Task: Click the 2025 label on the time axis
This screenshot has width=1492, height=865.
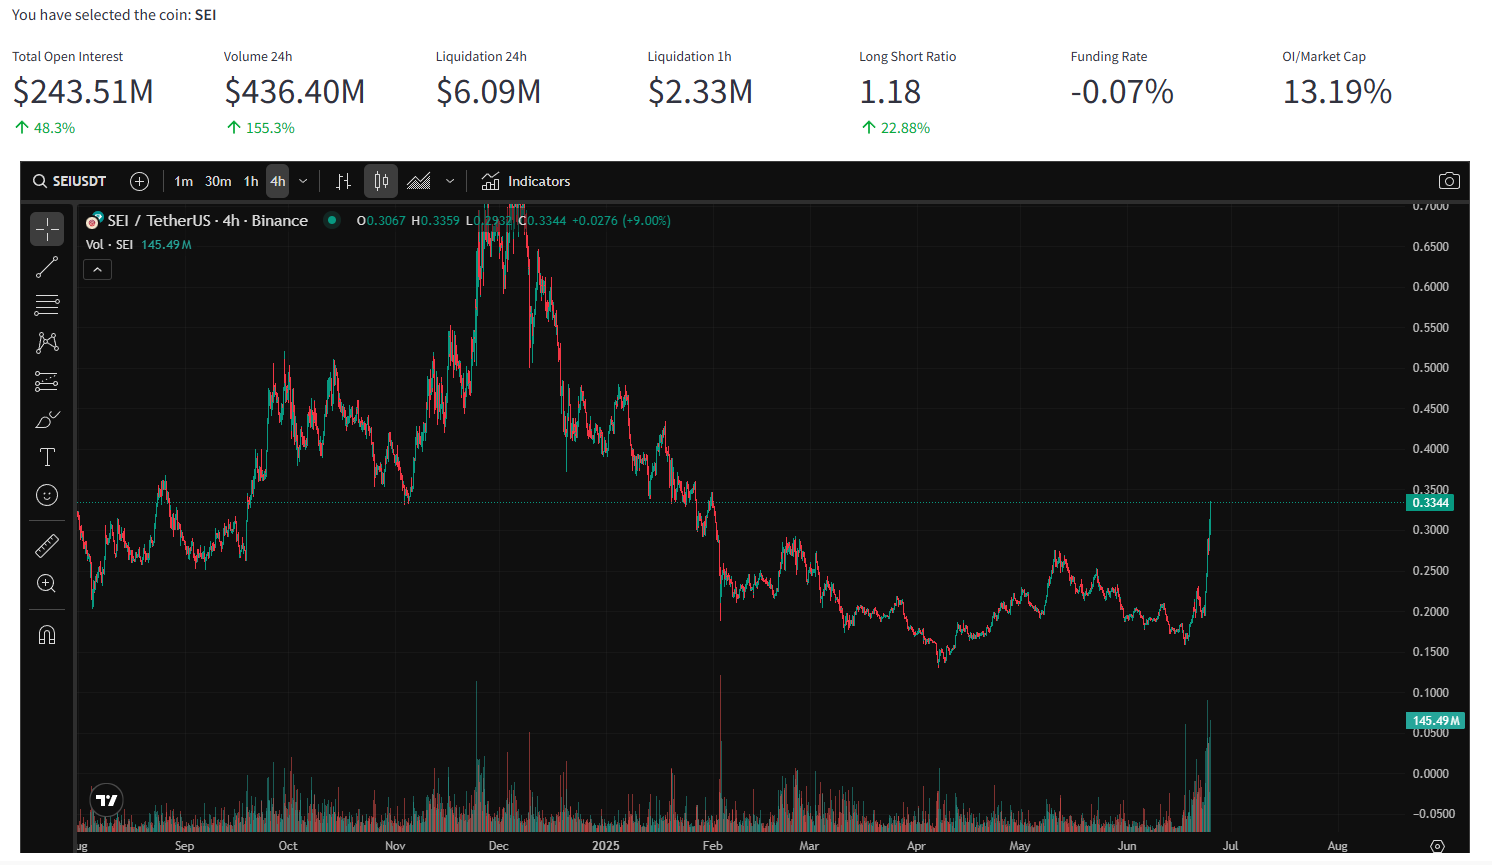Action: [x=606, y=846]
